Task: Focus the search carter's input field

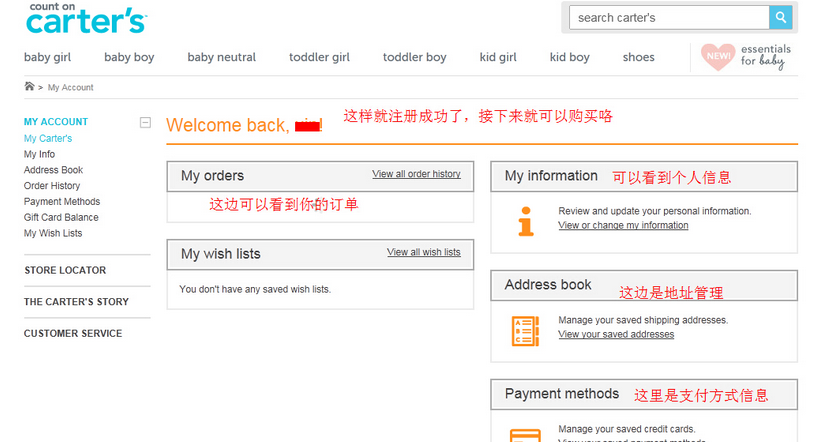Action: pyautogui.click(x=669, y=18)
